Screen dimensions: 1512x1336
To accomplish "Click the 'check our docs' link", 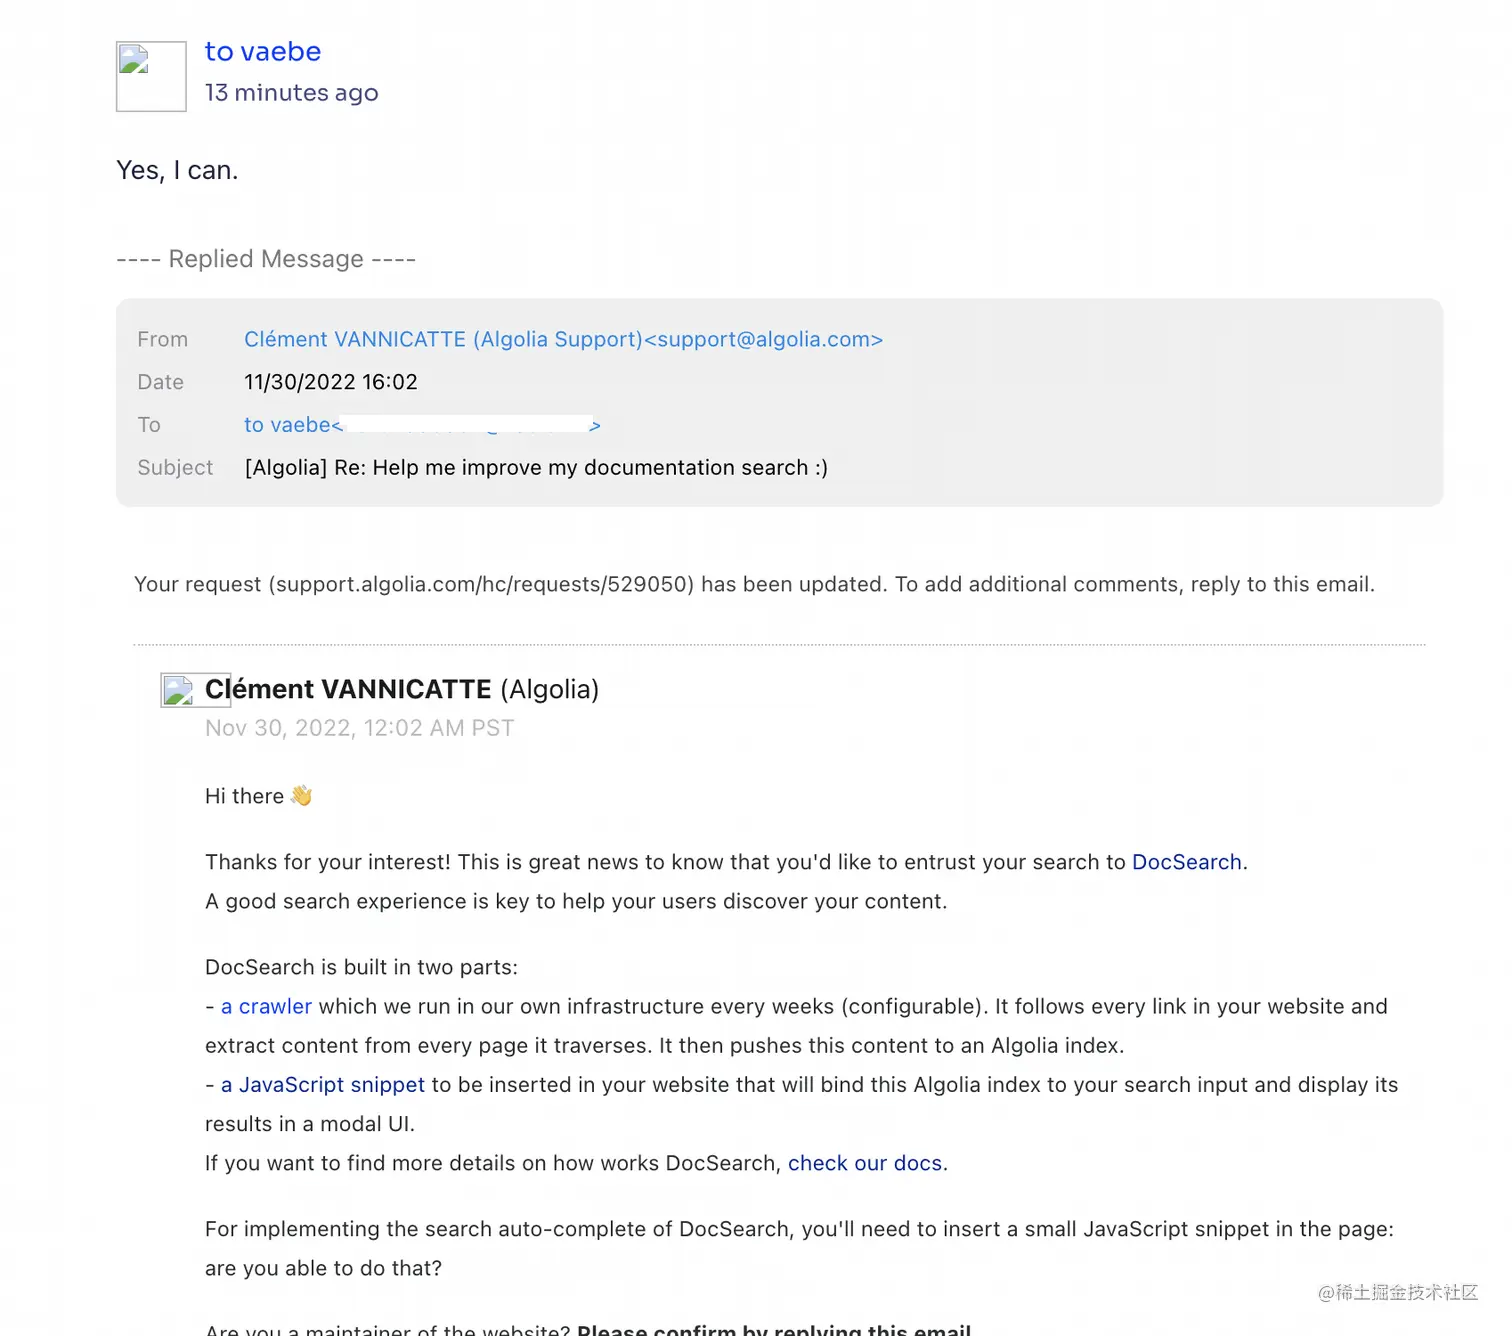I will click(865, 1163).
